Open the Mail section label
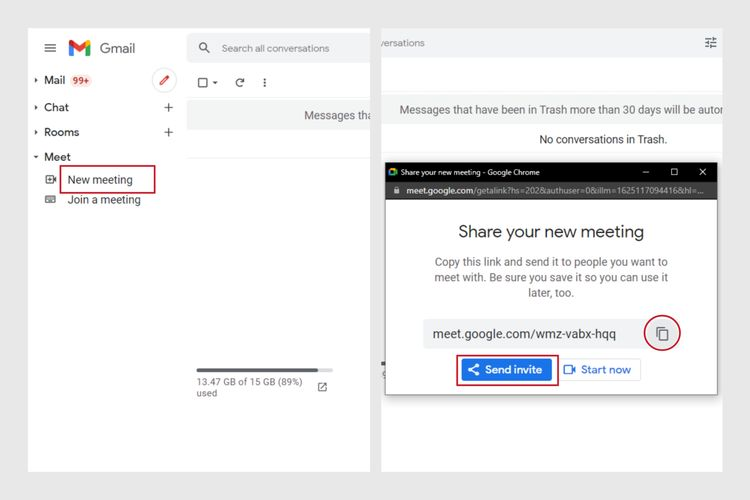750x500 pixels. click(x=55, y=80)
